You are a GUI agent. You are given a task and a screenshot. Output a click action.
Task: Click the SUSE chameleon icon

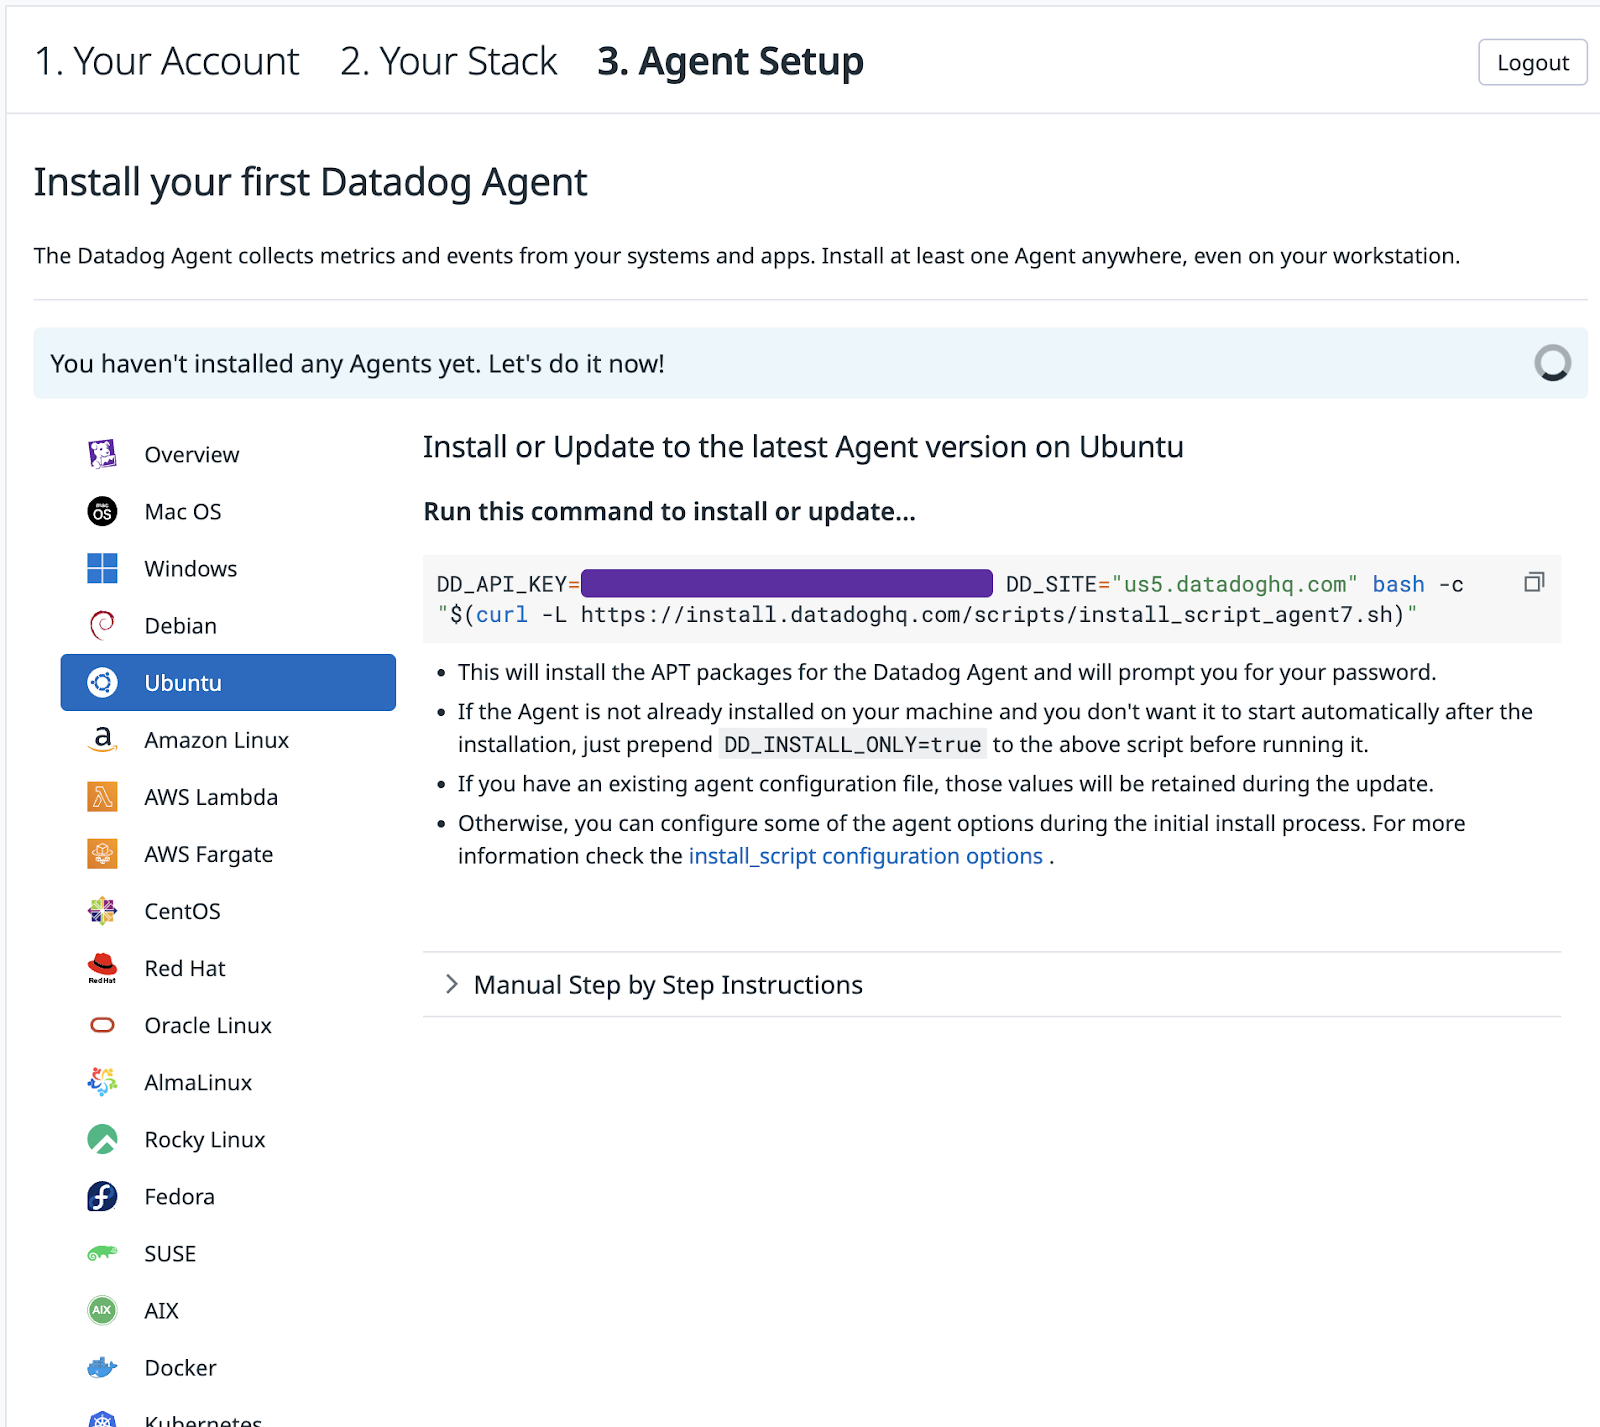tap(102, 1253)
